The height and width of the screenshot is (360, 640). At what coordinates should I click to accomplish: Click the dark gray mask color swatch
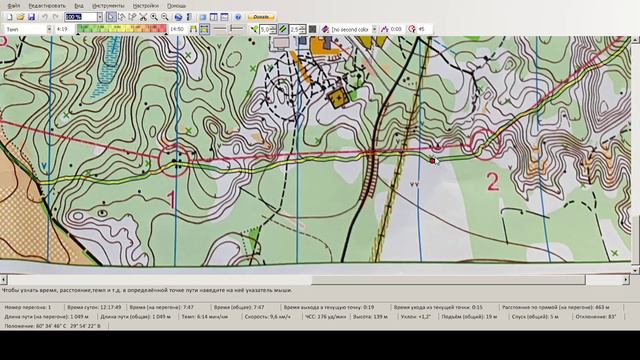coord(312,29)
